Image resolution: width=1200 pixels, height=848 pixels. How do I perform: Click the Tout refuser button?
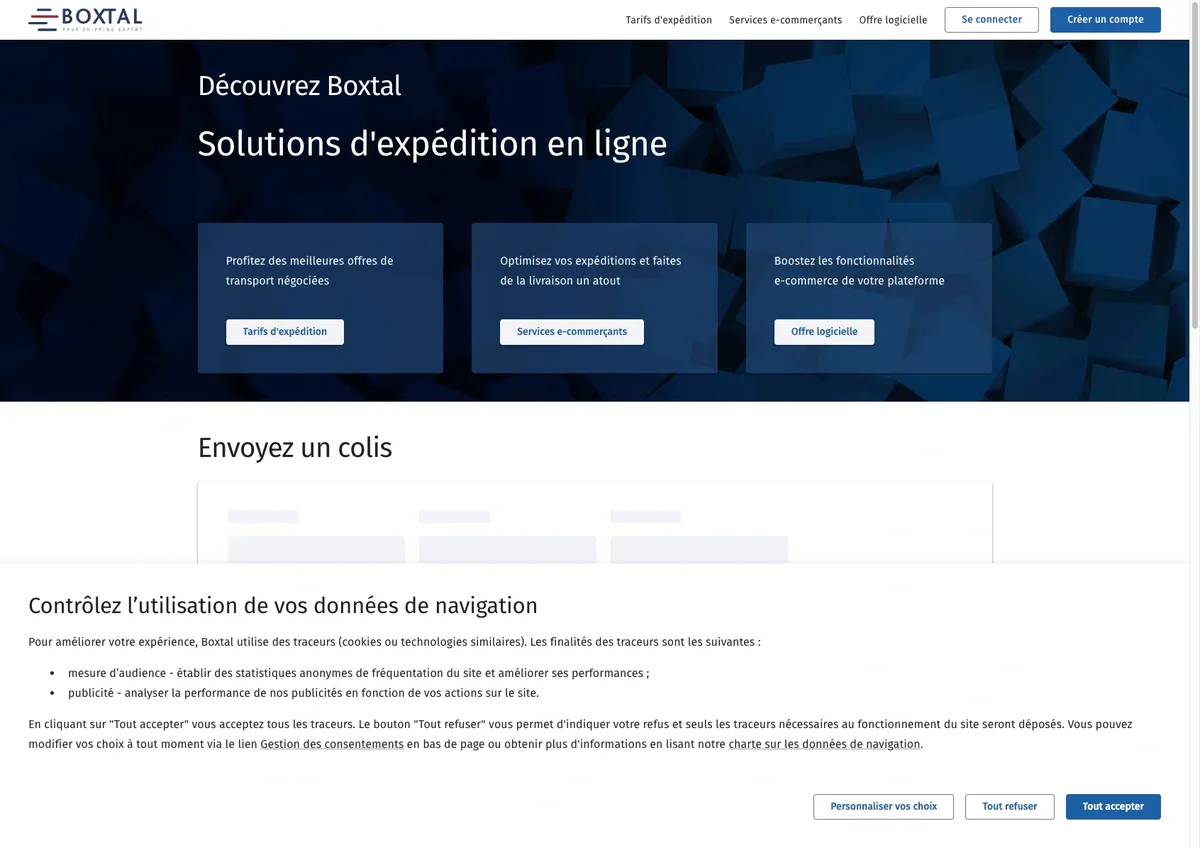pos(1009,806)
